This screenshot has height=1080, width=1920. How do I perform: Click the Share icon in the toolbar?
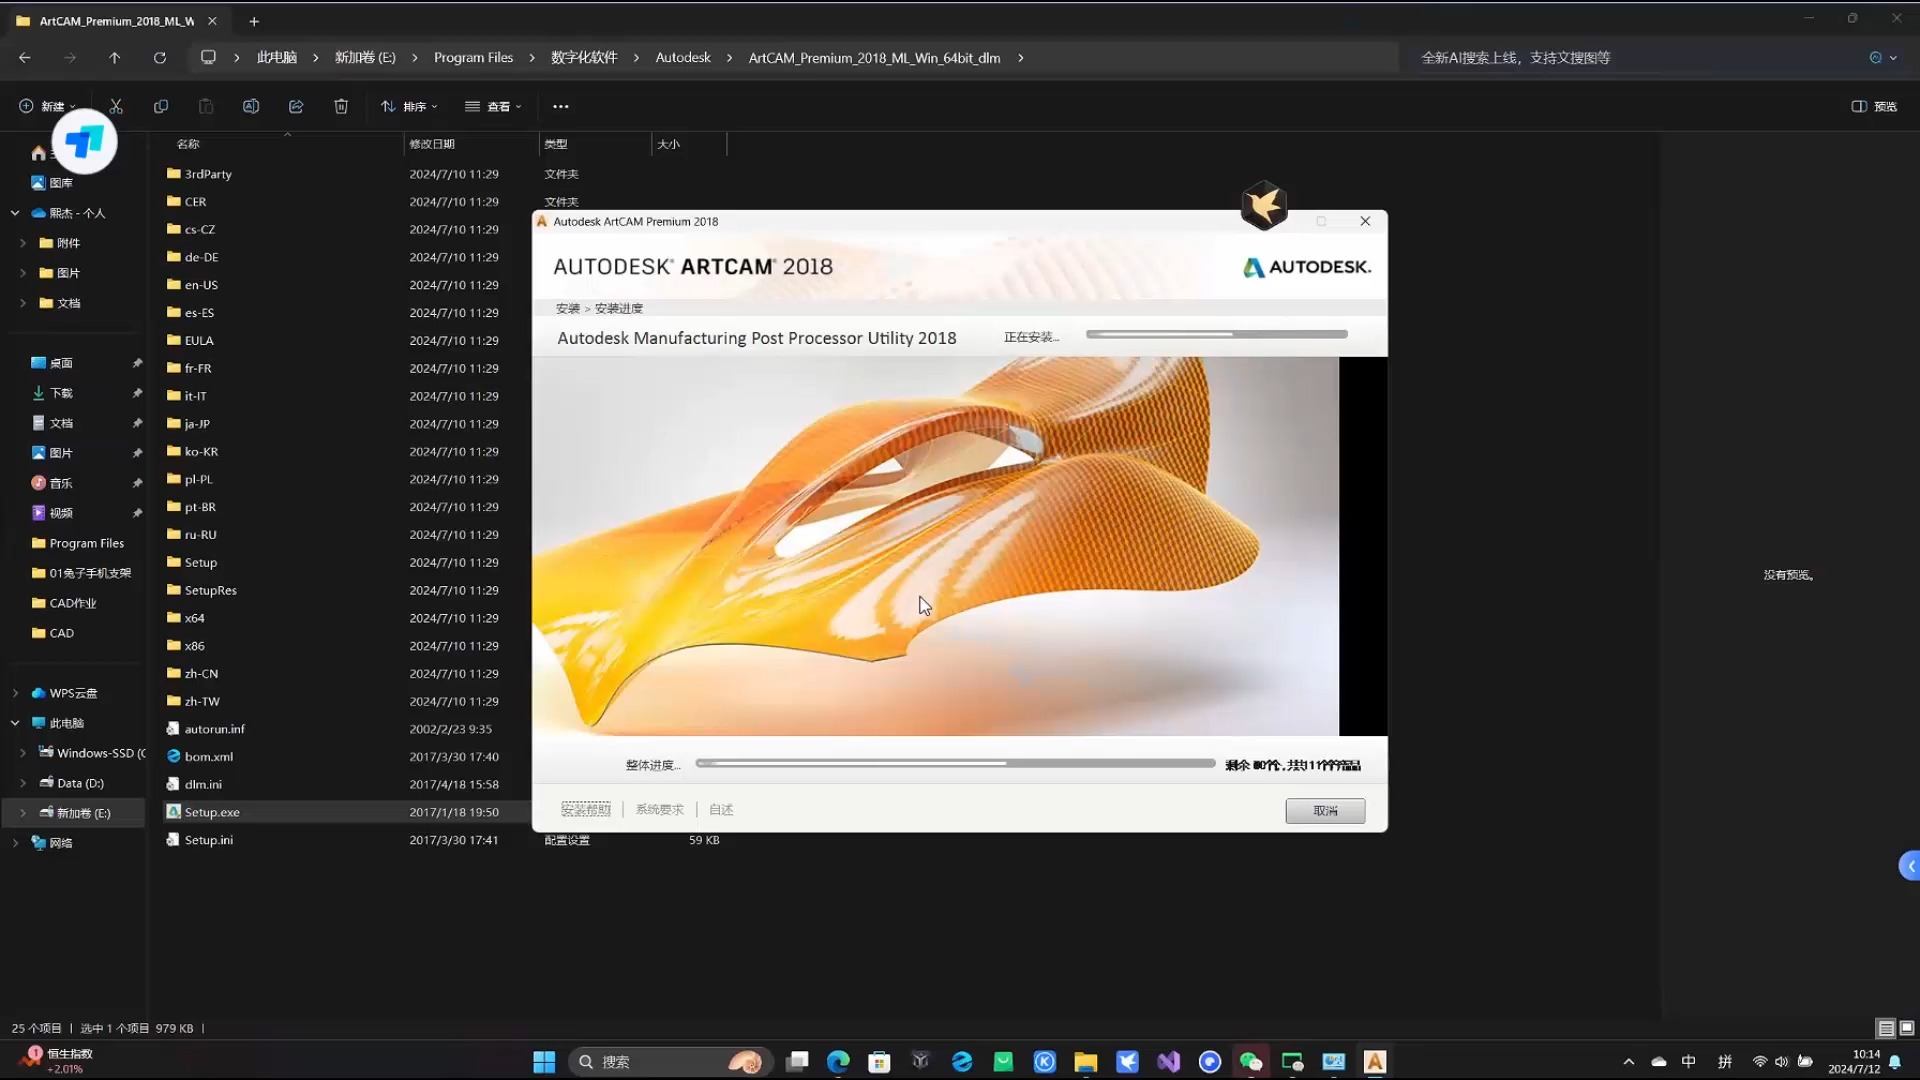pos(296,106)
